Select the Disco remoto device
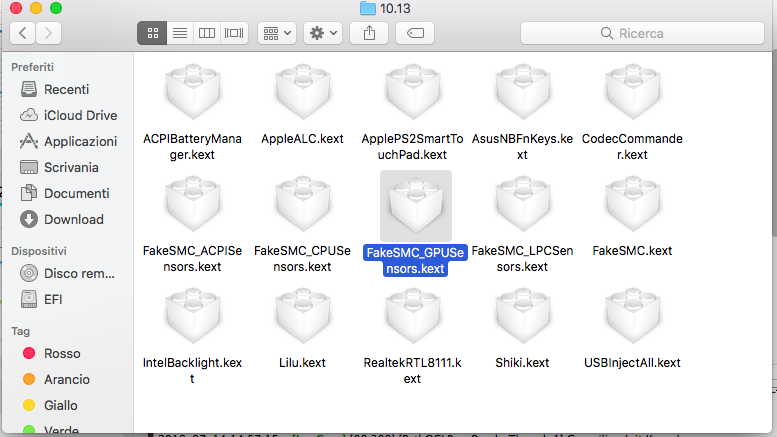Screen dimensions: 777x437 click(67, 273)
